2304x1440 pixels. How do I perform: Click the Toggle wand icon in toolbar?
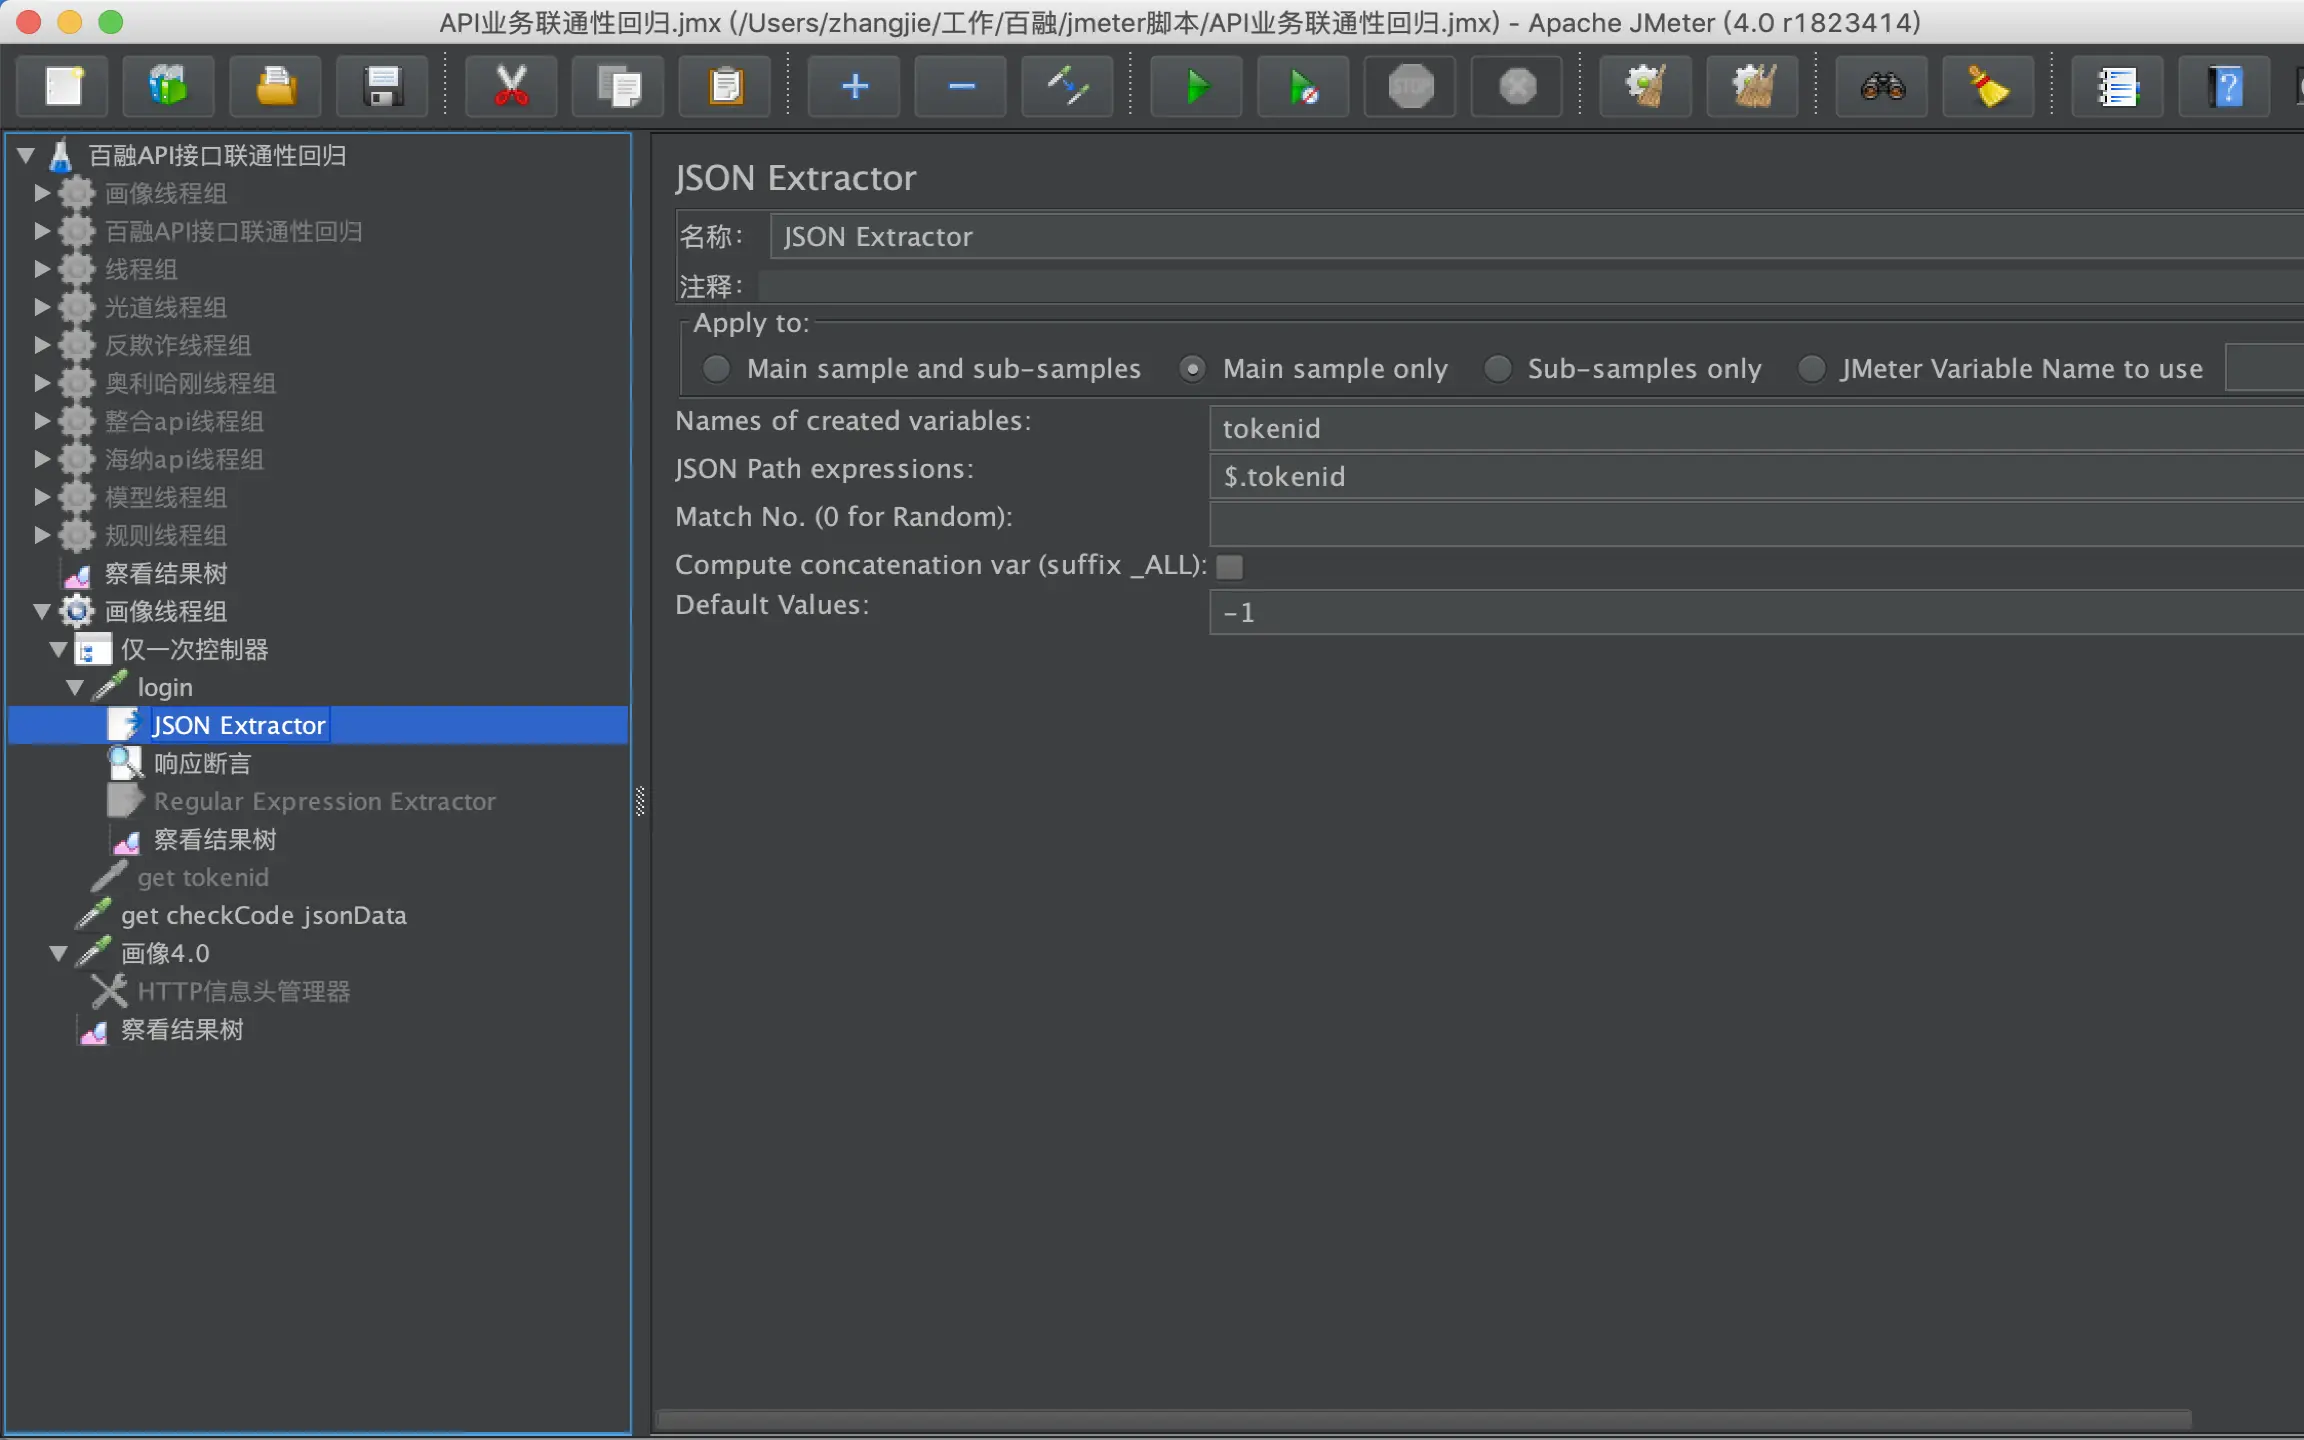tap(1067, 87)
